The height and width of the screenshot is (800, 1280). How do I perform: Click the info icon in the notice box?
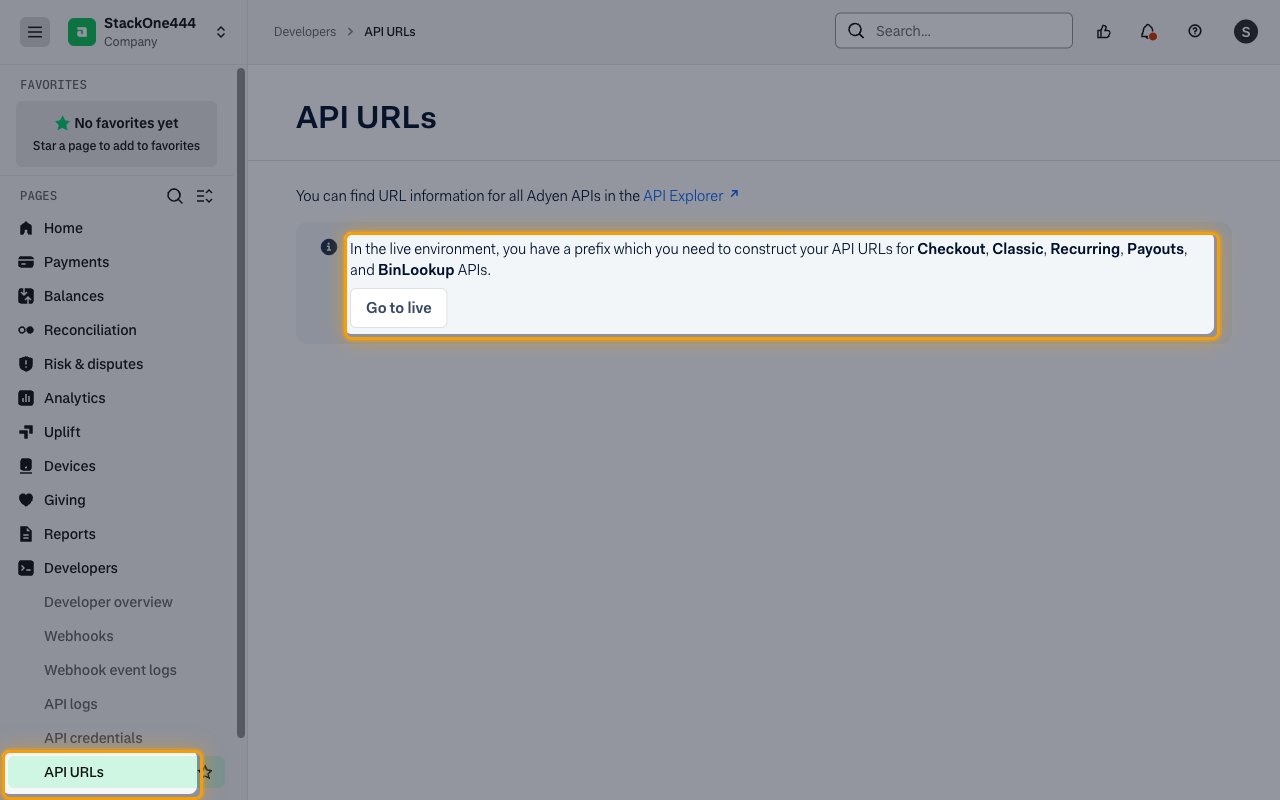click(328, 247)
